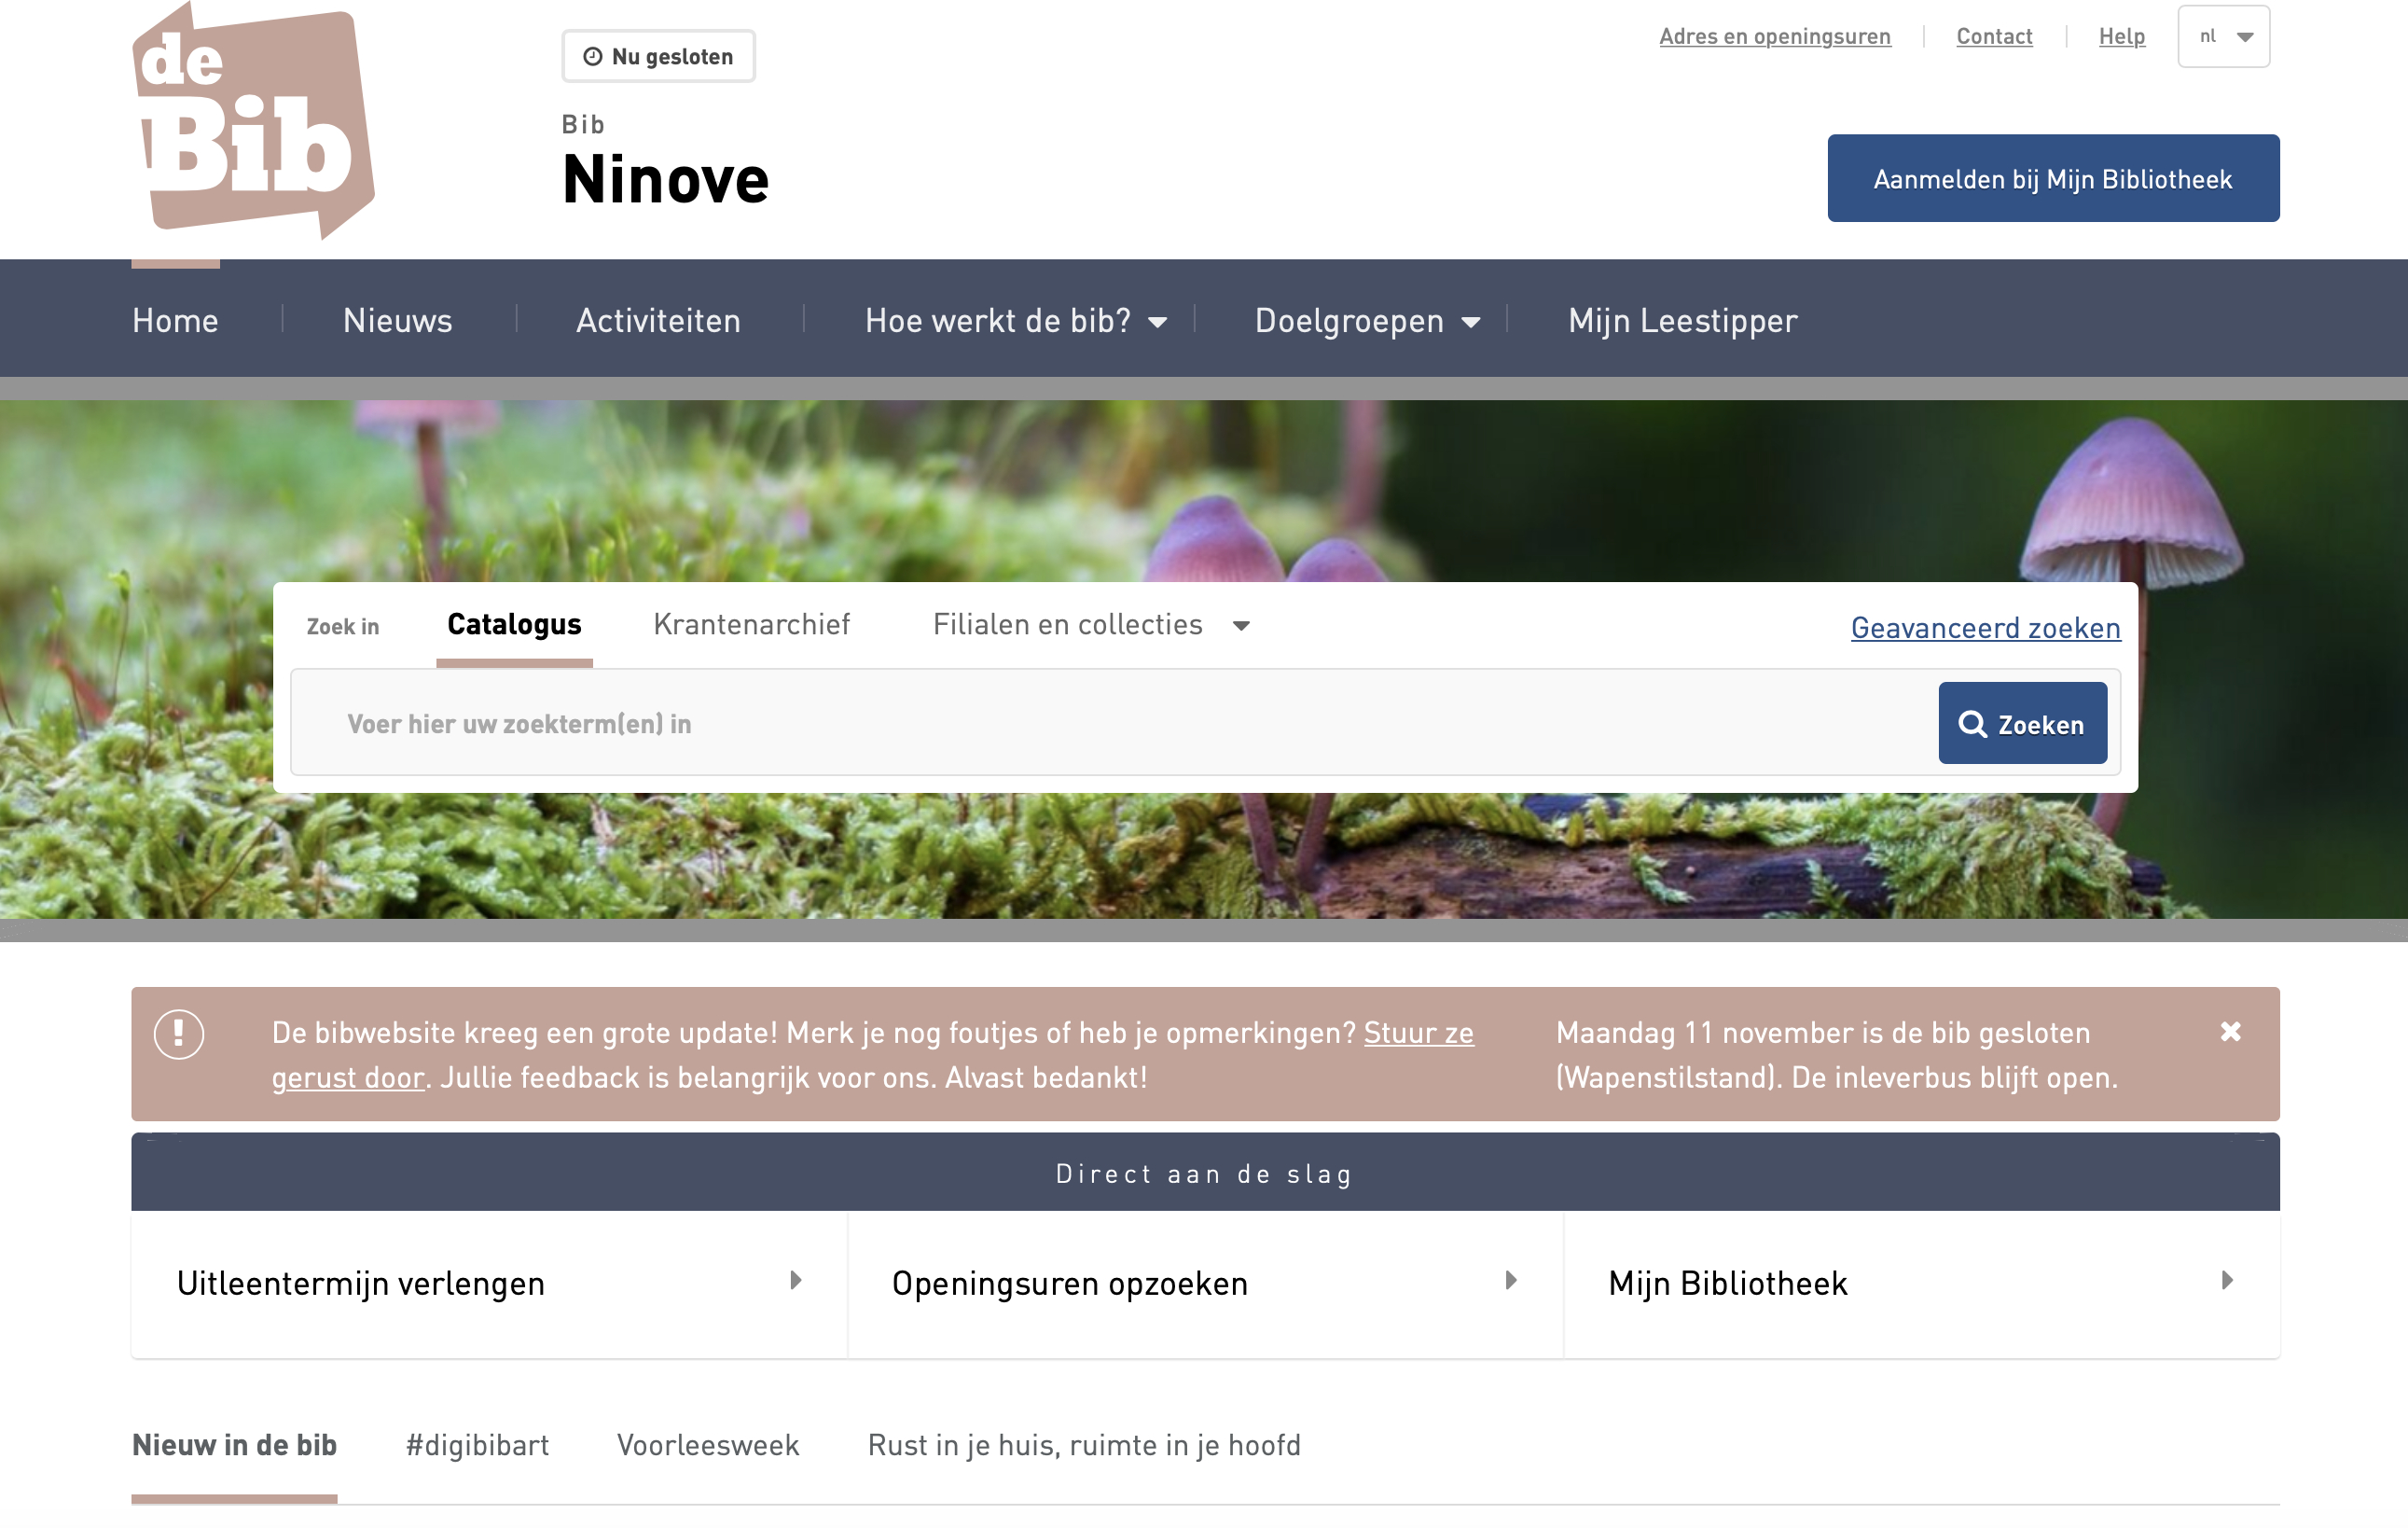The height and width of the screenshot is (1528, 2408).
Task: Open Filialen en collecties dropdown
Action: [1090, 625]
